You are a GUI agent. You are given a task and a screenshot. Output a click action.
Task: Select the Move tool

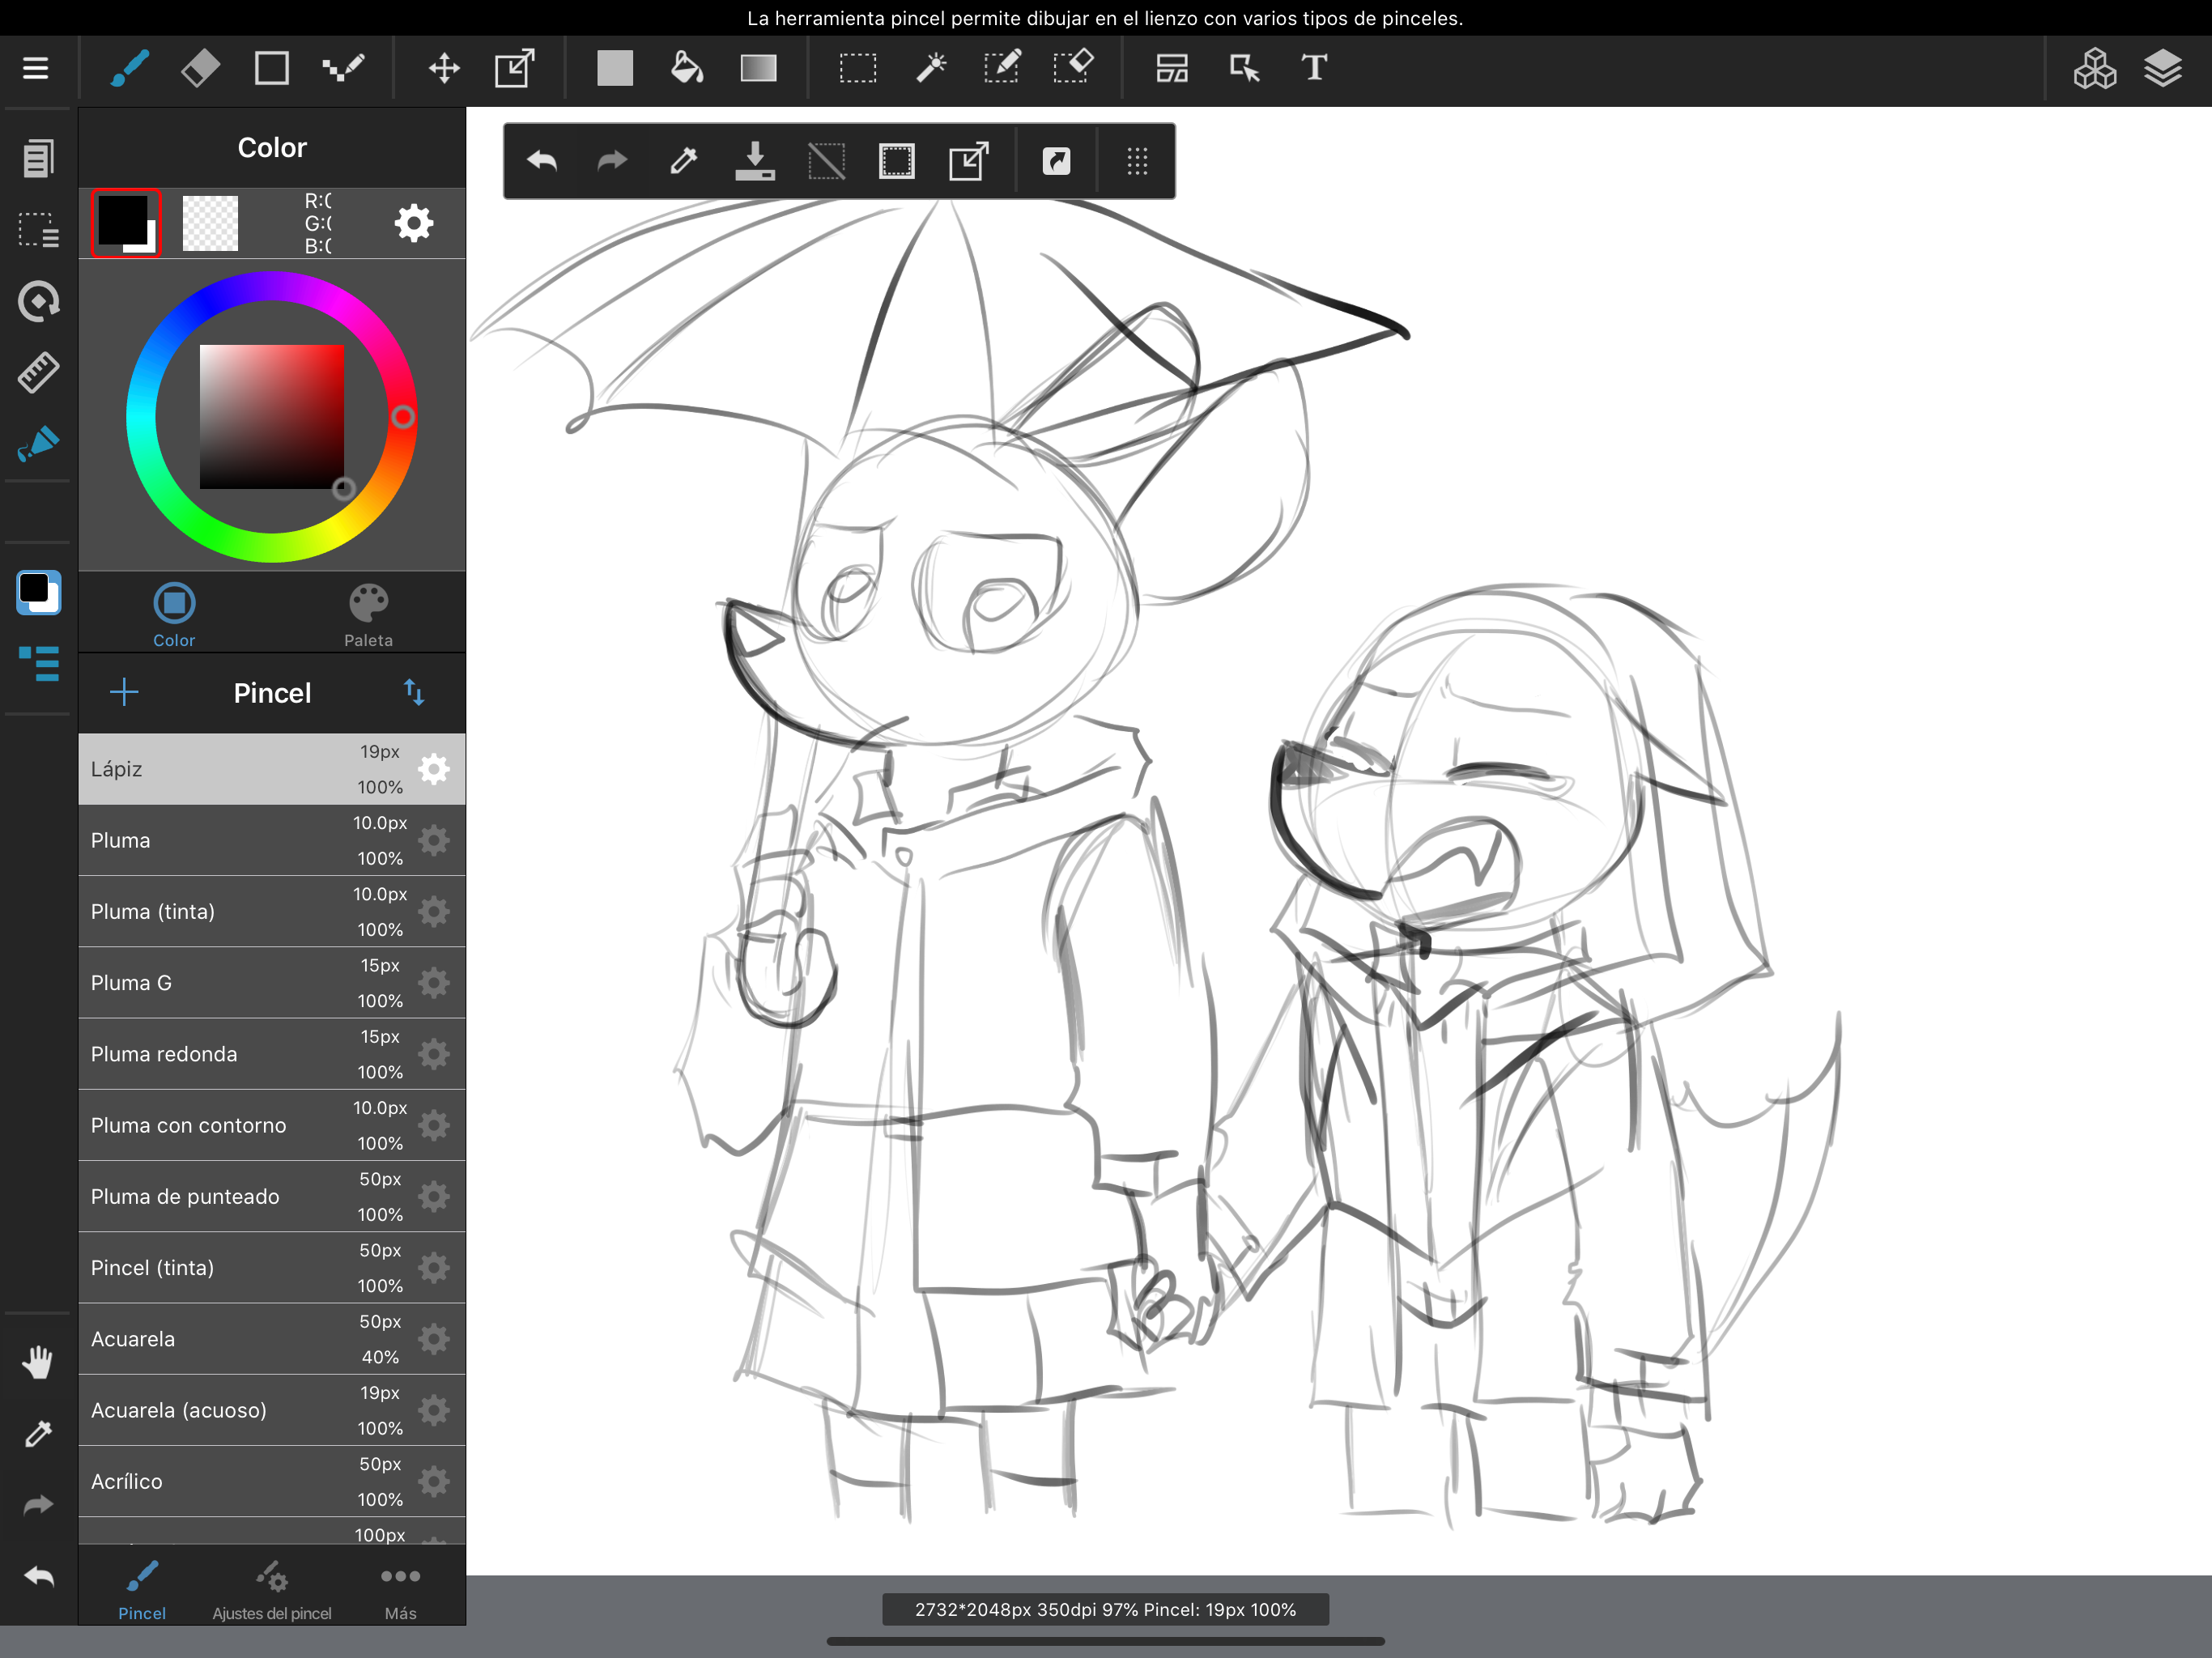point(444,68)
